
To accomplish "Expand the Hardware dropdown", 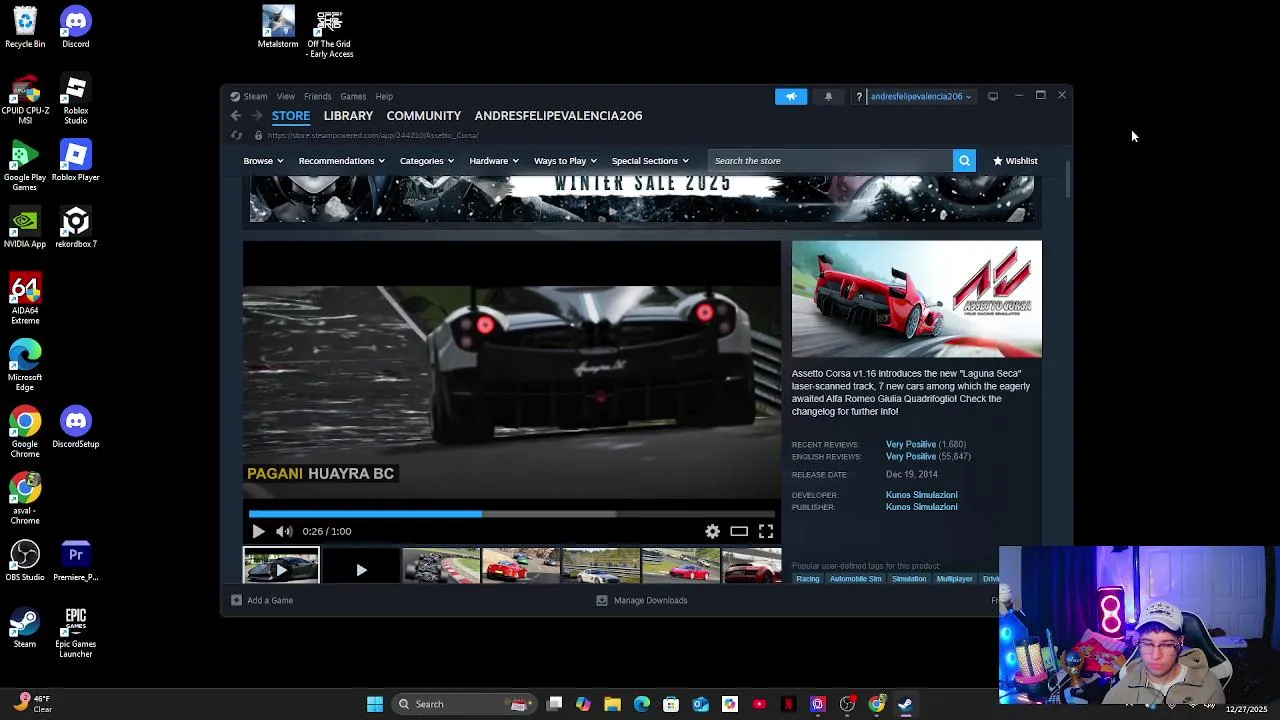I will 494,161.
